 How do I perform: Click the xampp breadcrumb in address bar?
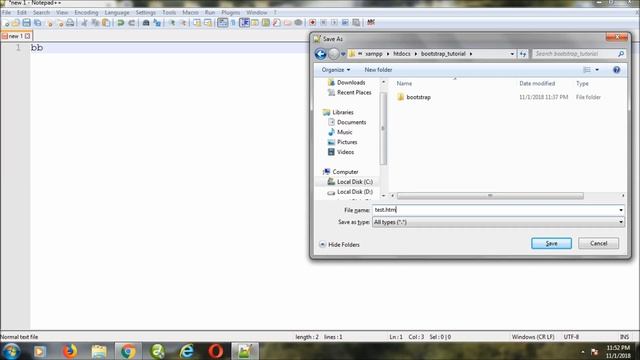374,54
